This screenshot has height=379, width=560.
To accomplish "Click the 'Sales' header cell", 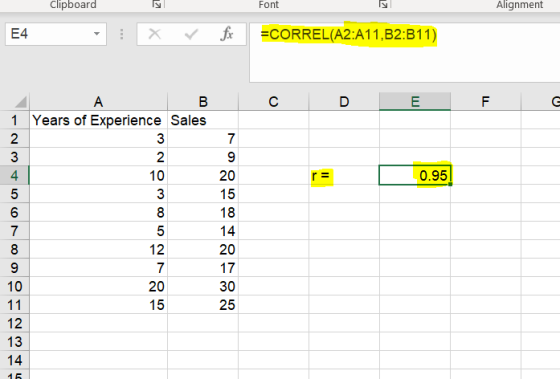I will pyautogui.click(x=203, y=120).
